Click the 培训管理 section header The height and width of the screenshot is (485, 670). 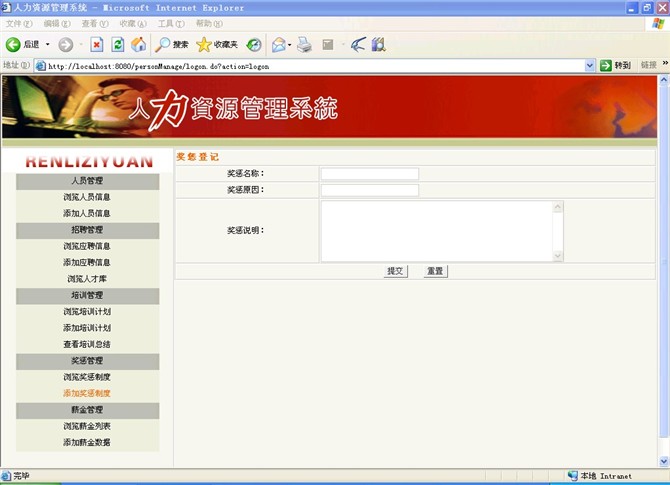[x=88, y=296]
